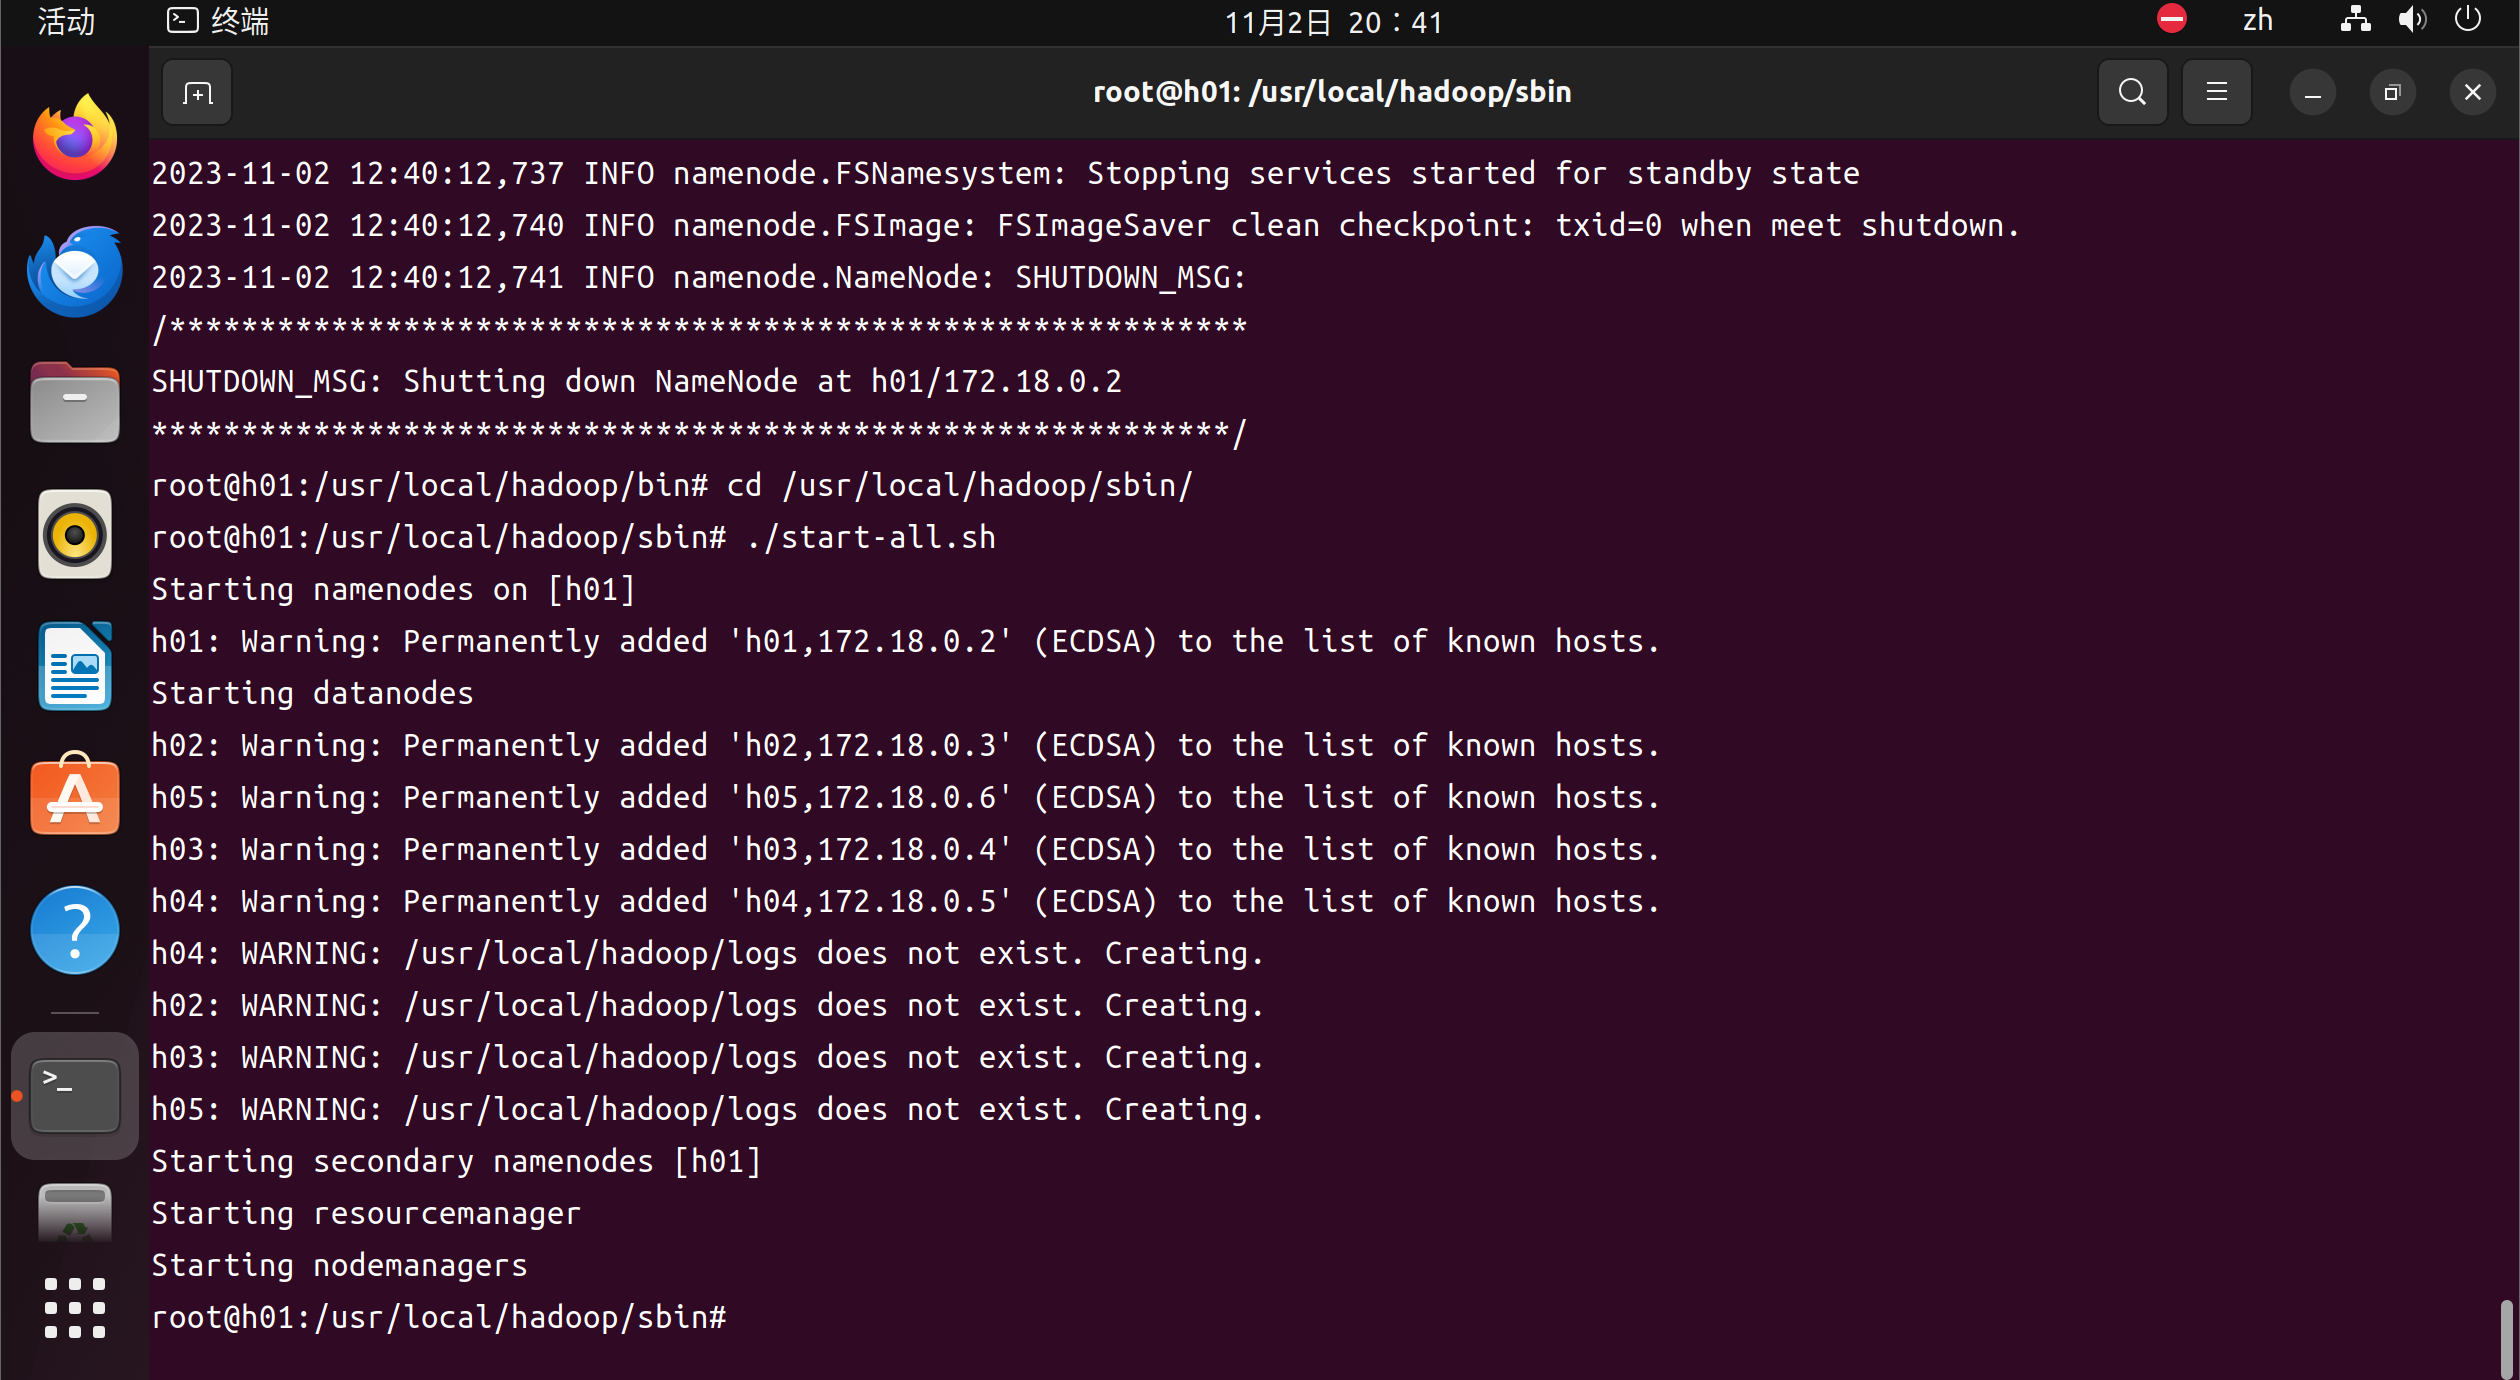Open the Trash from the dock
The width and height of the screenshot is (2520, 1380).
75,1213
